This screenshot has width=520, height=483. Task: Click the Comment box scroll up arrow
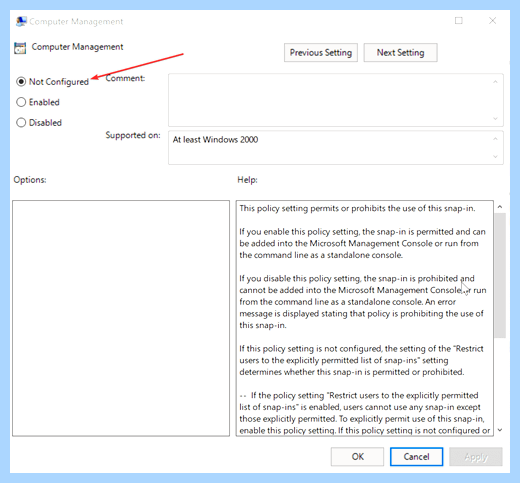495,82
